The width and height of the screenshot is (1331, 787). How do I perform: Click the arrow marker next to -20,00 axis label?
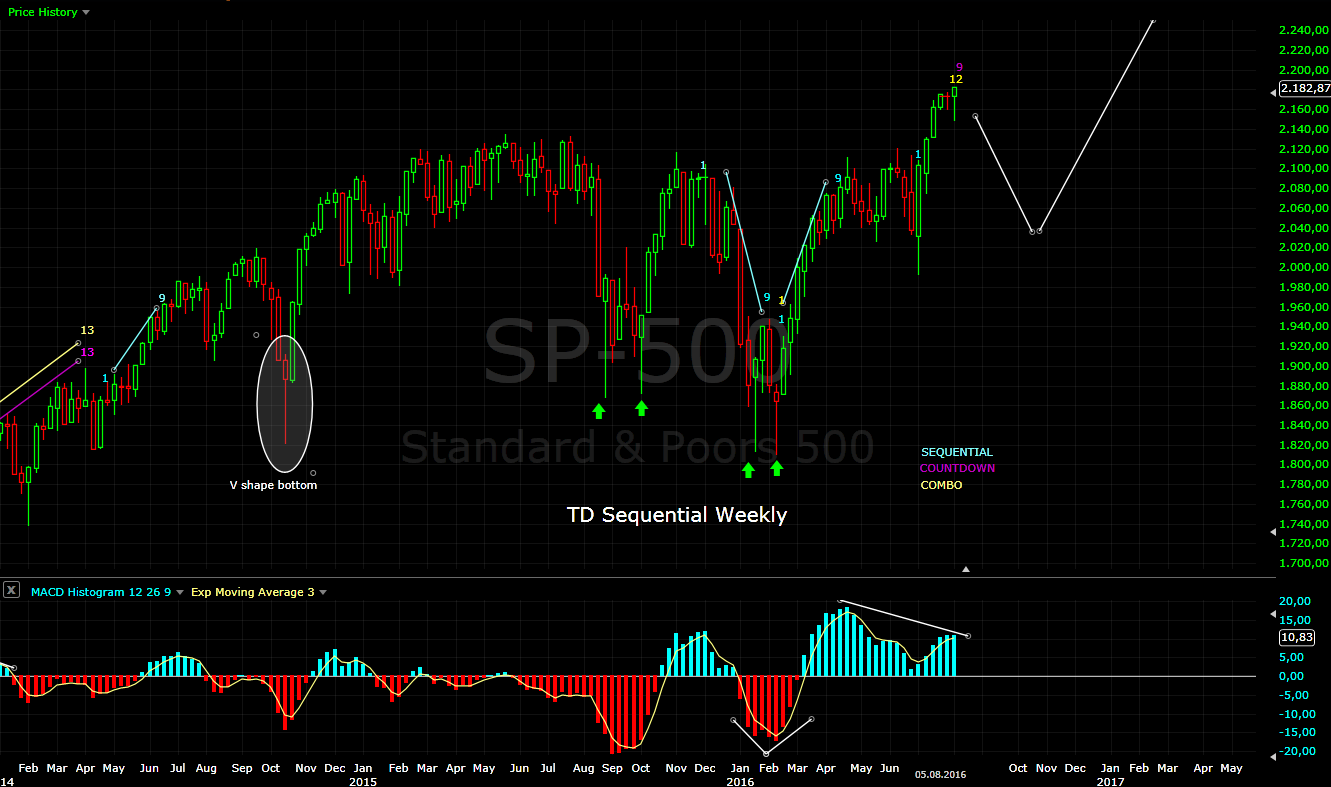click(1272, 757)
